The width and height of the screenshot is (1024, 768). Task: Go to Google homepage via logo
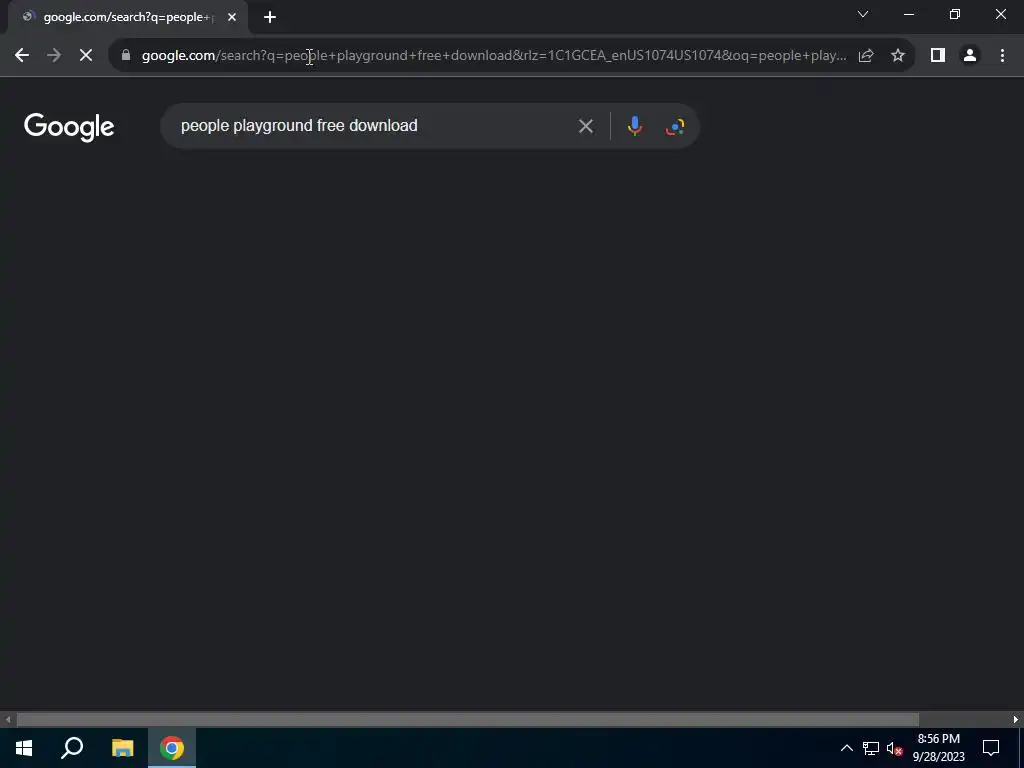(x=69, y=127)
